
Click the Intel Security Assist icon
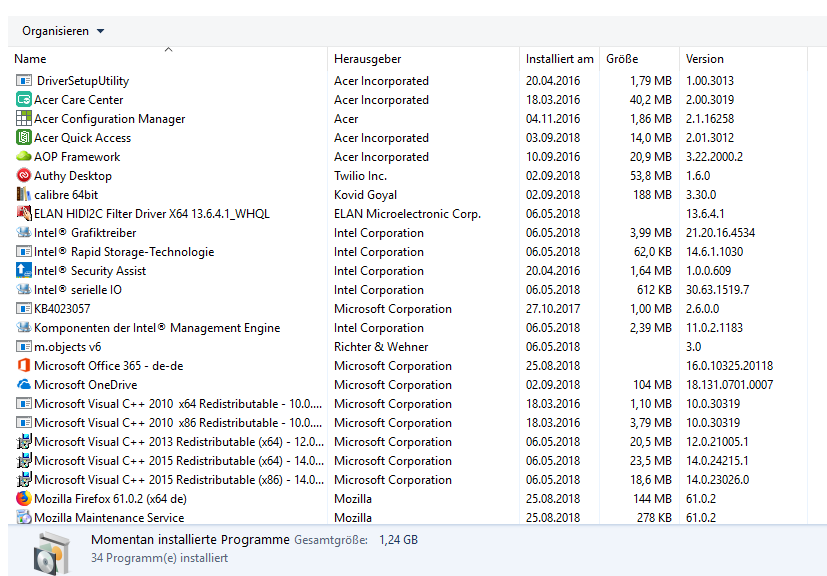pyautogui.click(x=24, y=271)
